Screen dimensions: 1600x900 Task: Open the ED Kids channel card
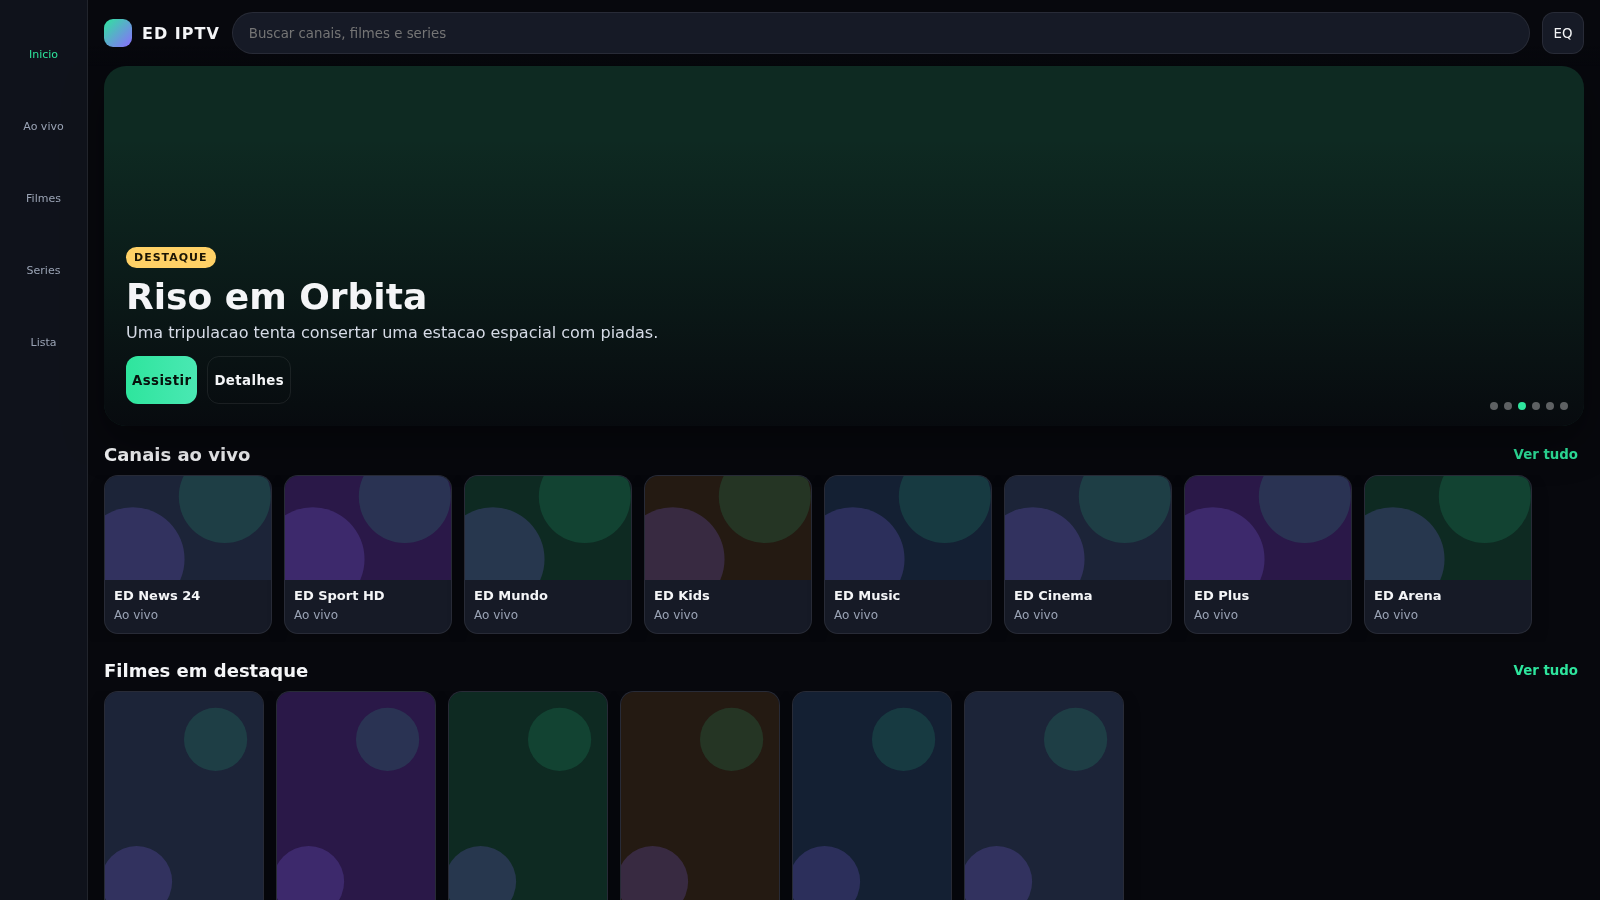728,554
